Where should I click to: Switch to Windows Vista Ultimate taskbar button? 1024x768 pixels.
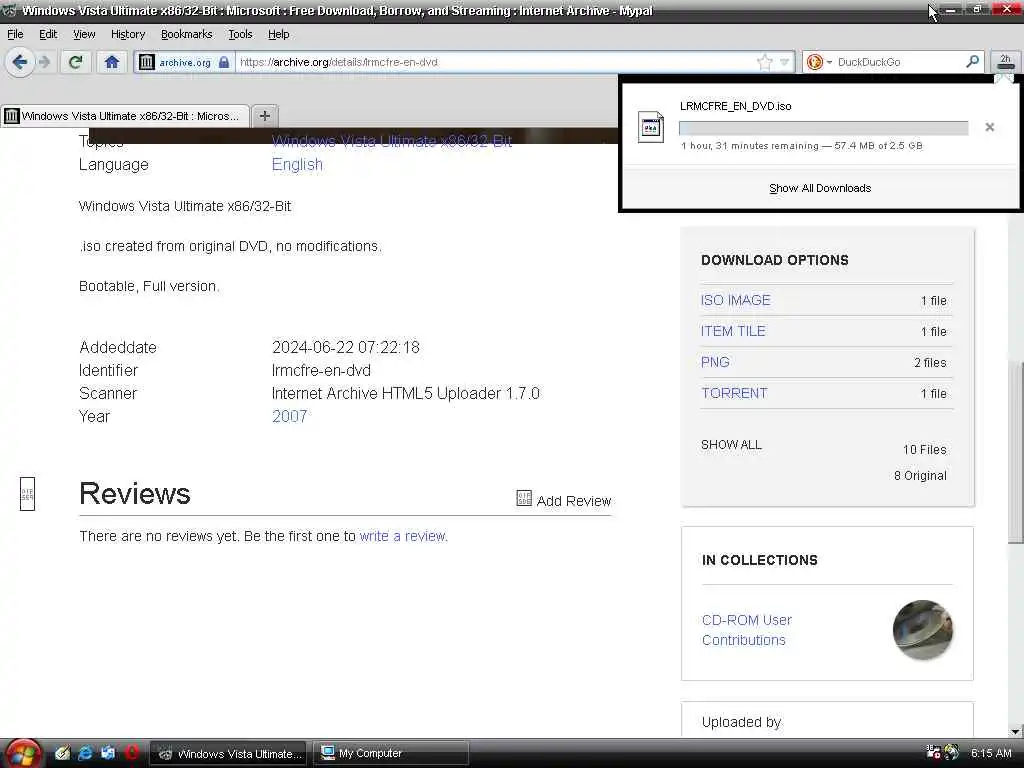coord(229,753)
